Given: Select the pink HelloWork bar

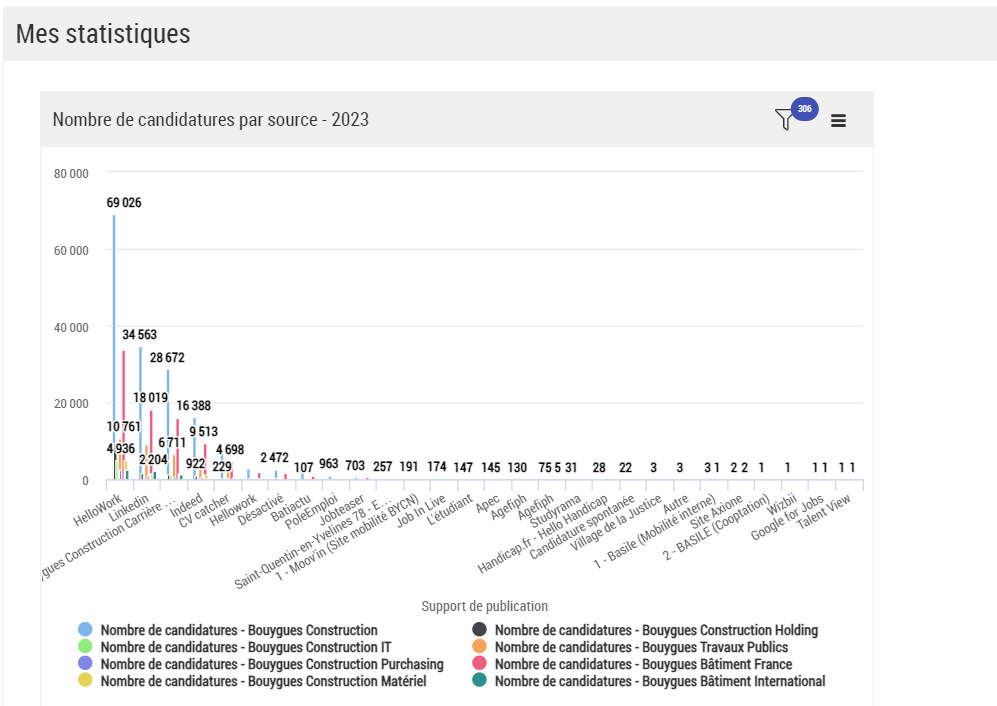Looking at the screenshot, I should pyautogui.click(x=124, y=415).
